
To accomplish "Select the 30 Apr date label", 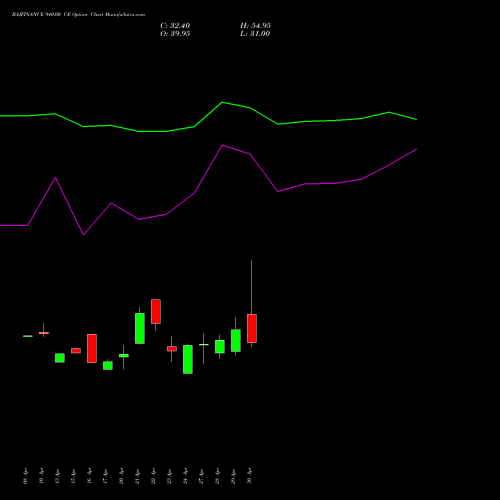I will coord(250,476).
